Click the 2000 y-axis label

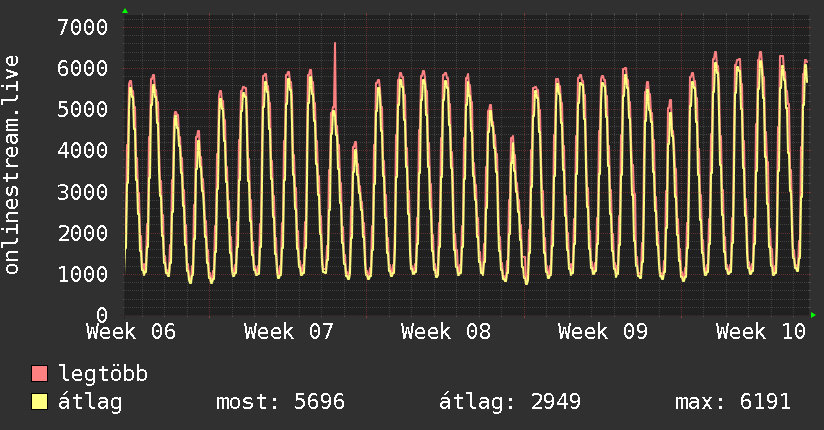(x=83, y=233)
